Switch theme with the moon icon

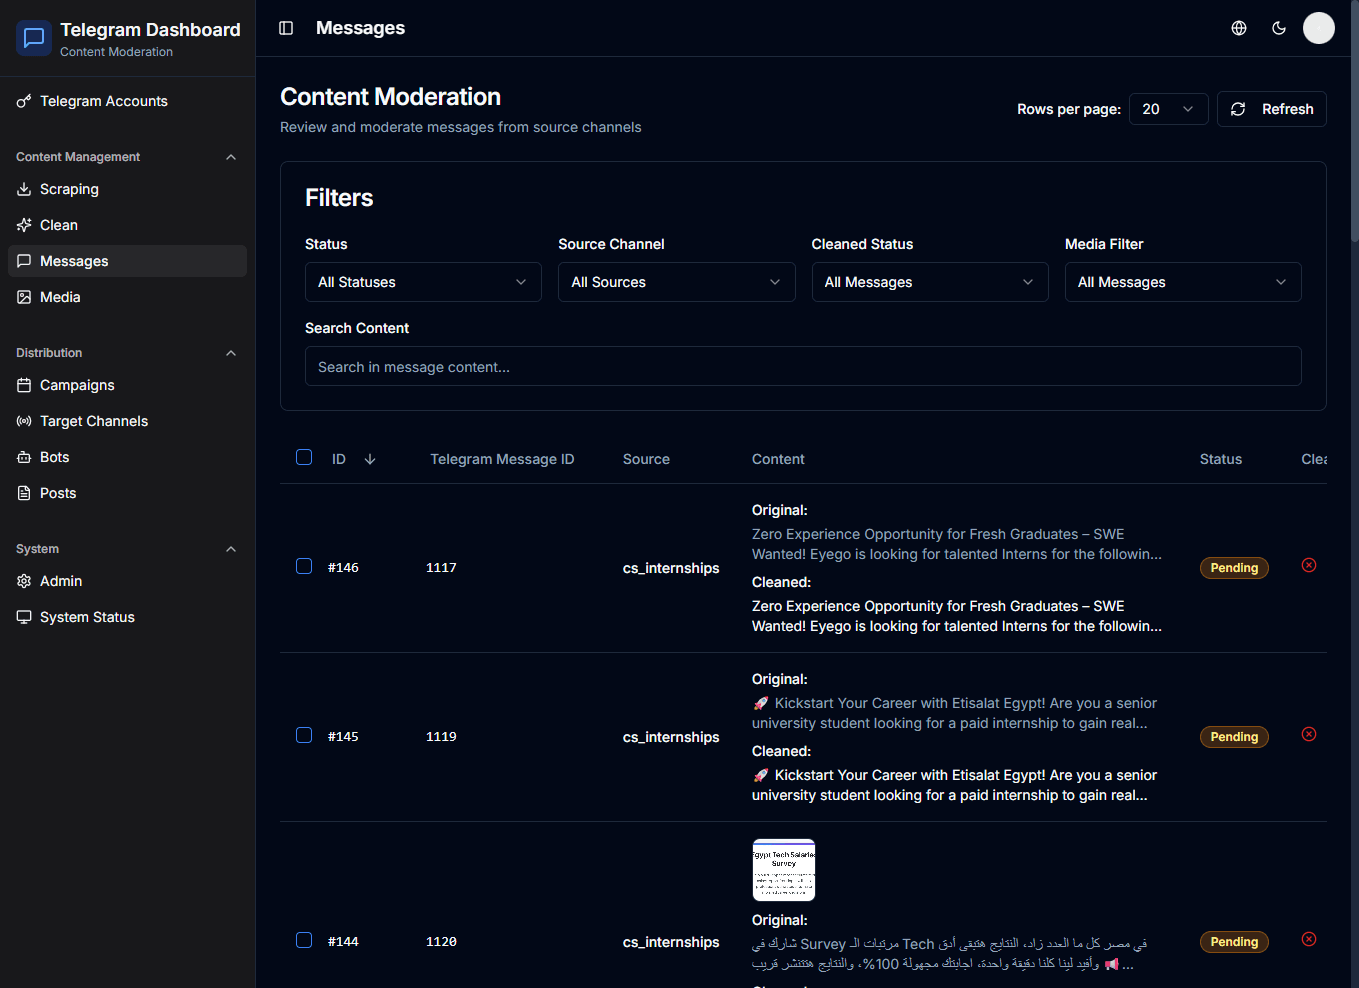[1279, 28]
